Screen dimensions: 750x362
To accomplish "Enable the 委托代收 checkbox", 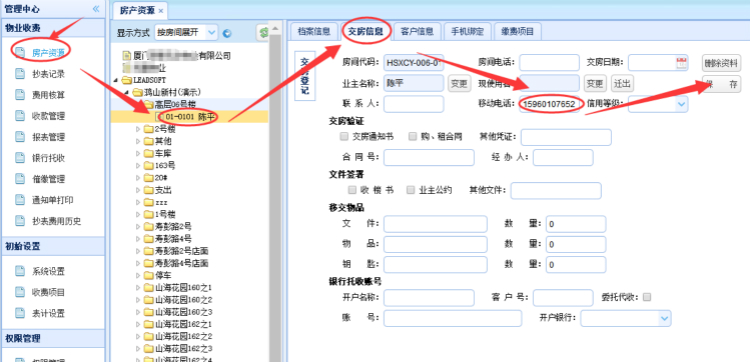I will click(647, 297).
